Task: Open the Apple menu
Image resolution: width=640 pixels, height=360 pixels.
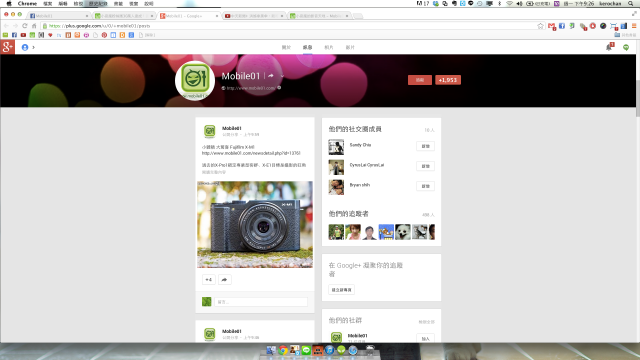Action: tap(9, 3)
